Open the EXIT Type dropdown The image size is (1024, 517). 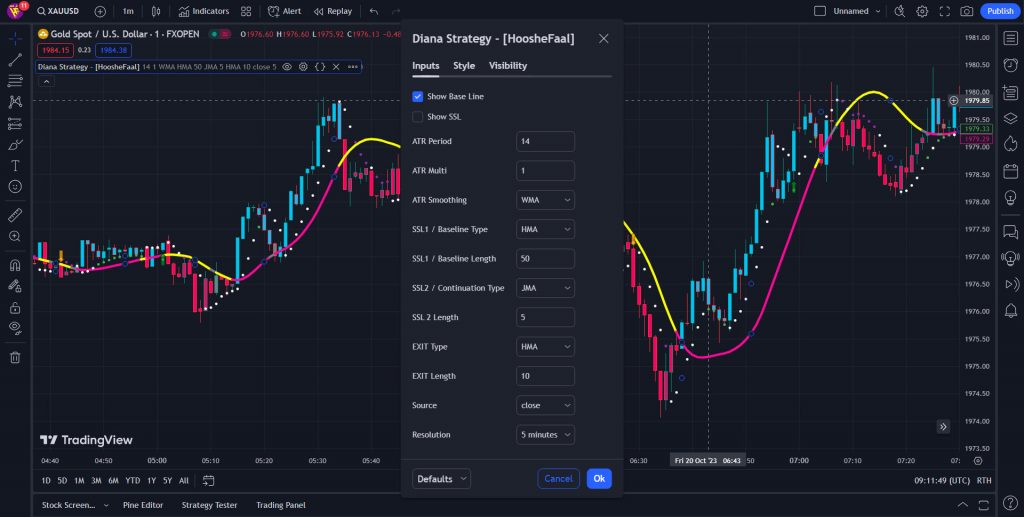click(x=545, y=347)
